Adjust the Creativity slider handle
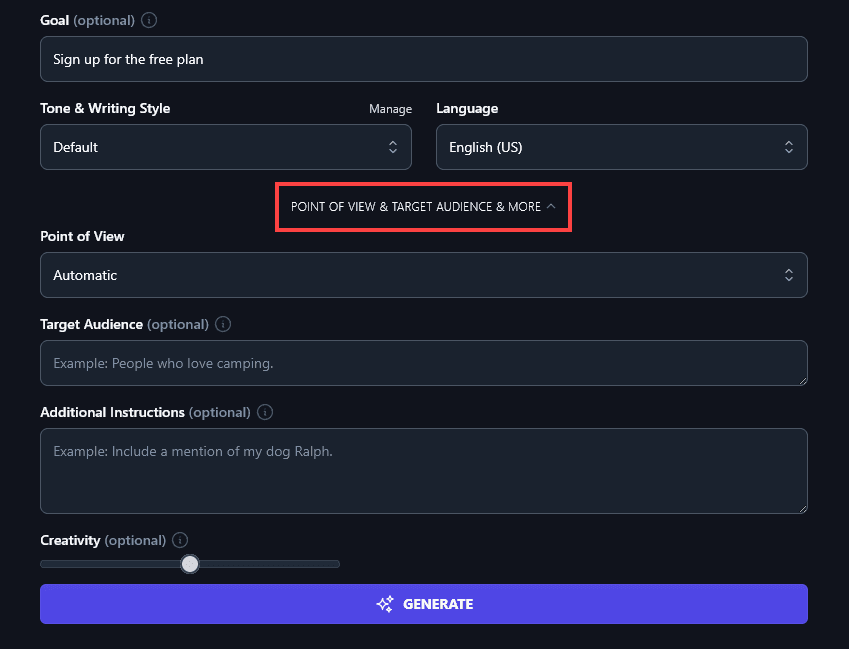The image size is (849, 649). tap(190, 563)
